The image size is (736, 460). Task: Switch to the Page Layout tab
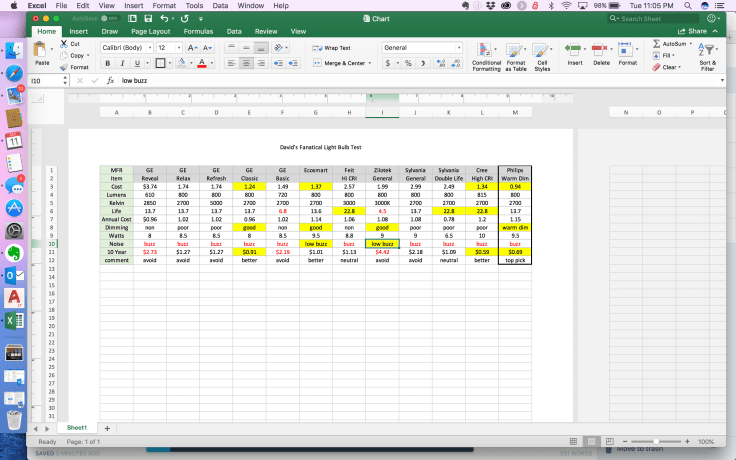coord(150,31)
